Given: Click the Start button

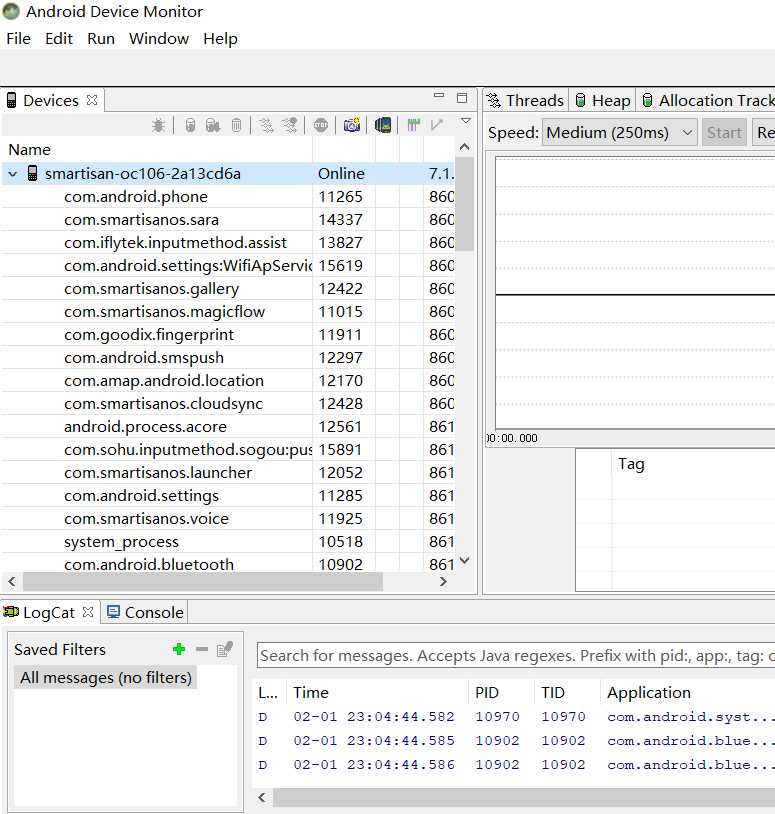Looking at the screenshot, I should (x=724, y=133).
